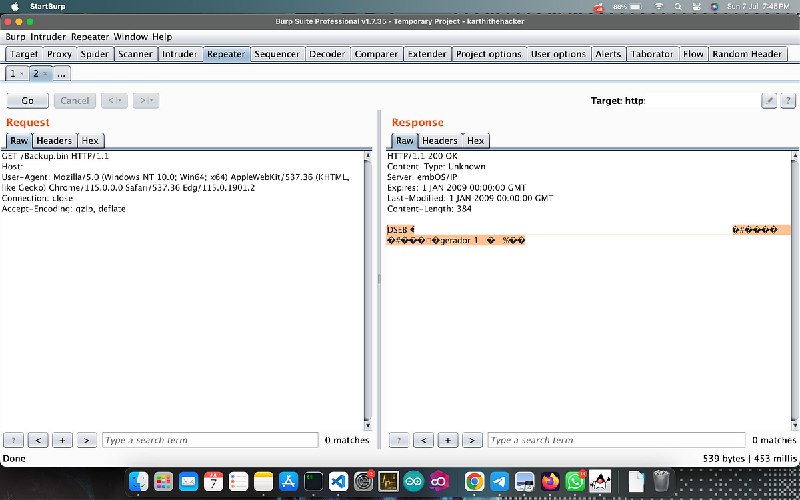Open the Taborator tab
800x500 pixels.
pos(652,54)
